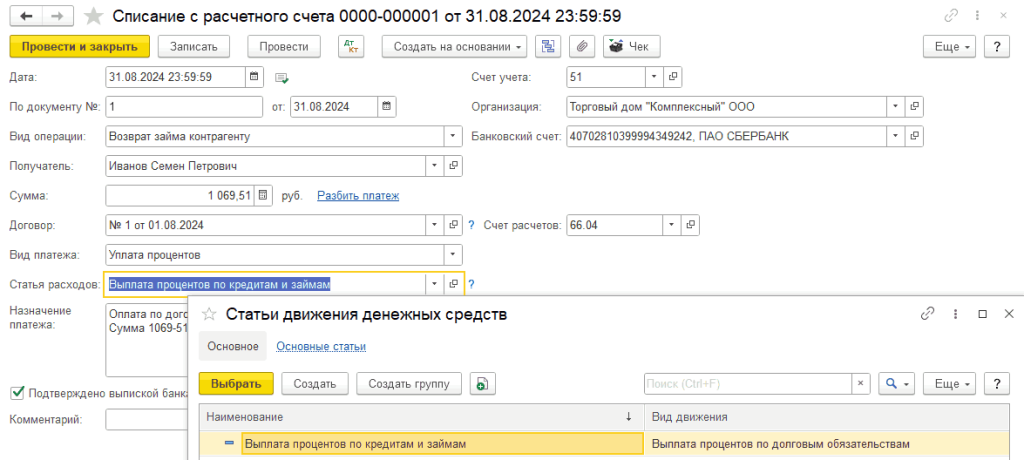Click the document structure icon in toolbar
The height and width of the screenshot is (460, 1024).
click(x=548, y=47)
